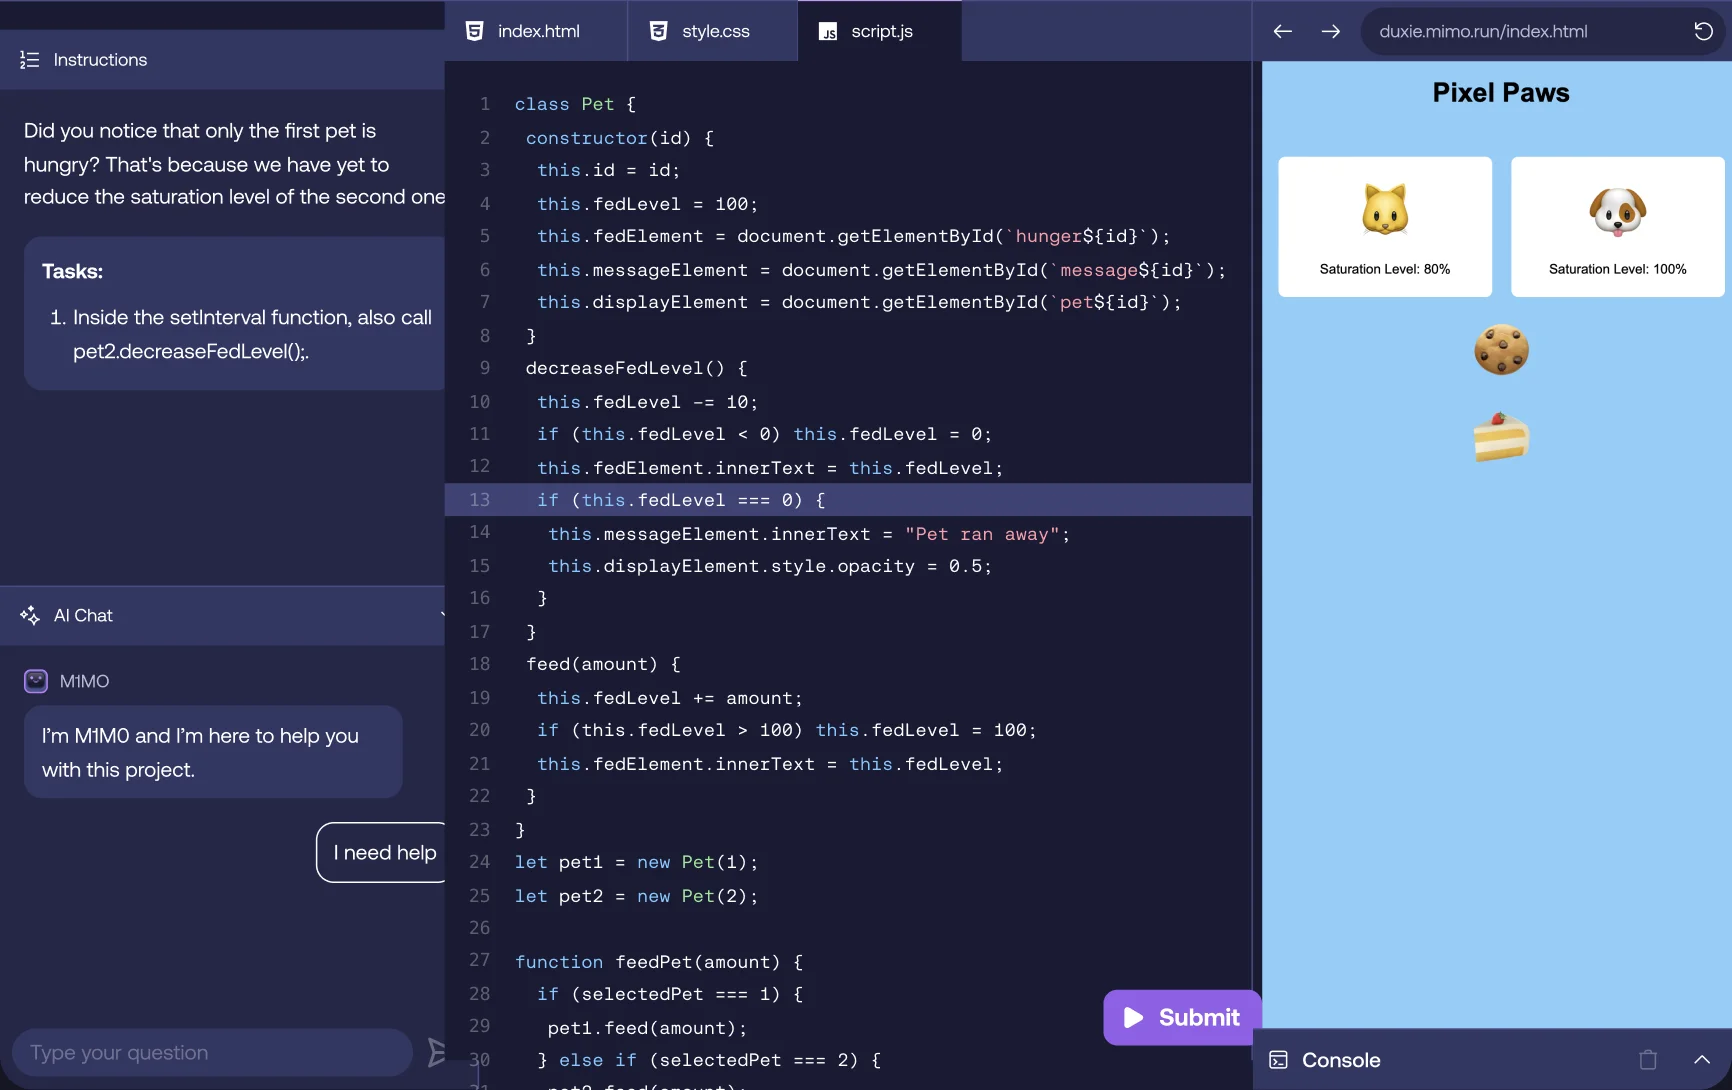
Task: Click the 'Saturation Level: 100%' text
Action: pyautogui.click(x=1617, y=269)
